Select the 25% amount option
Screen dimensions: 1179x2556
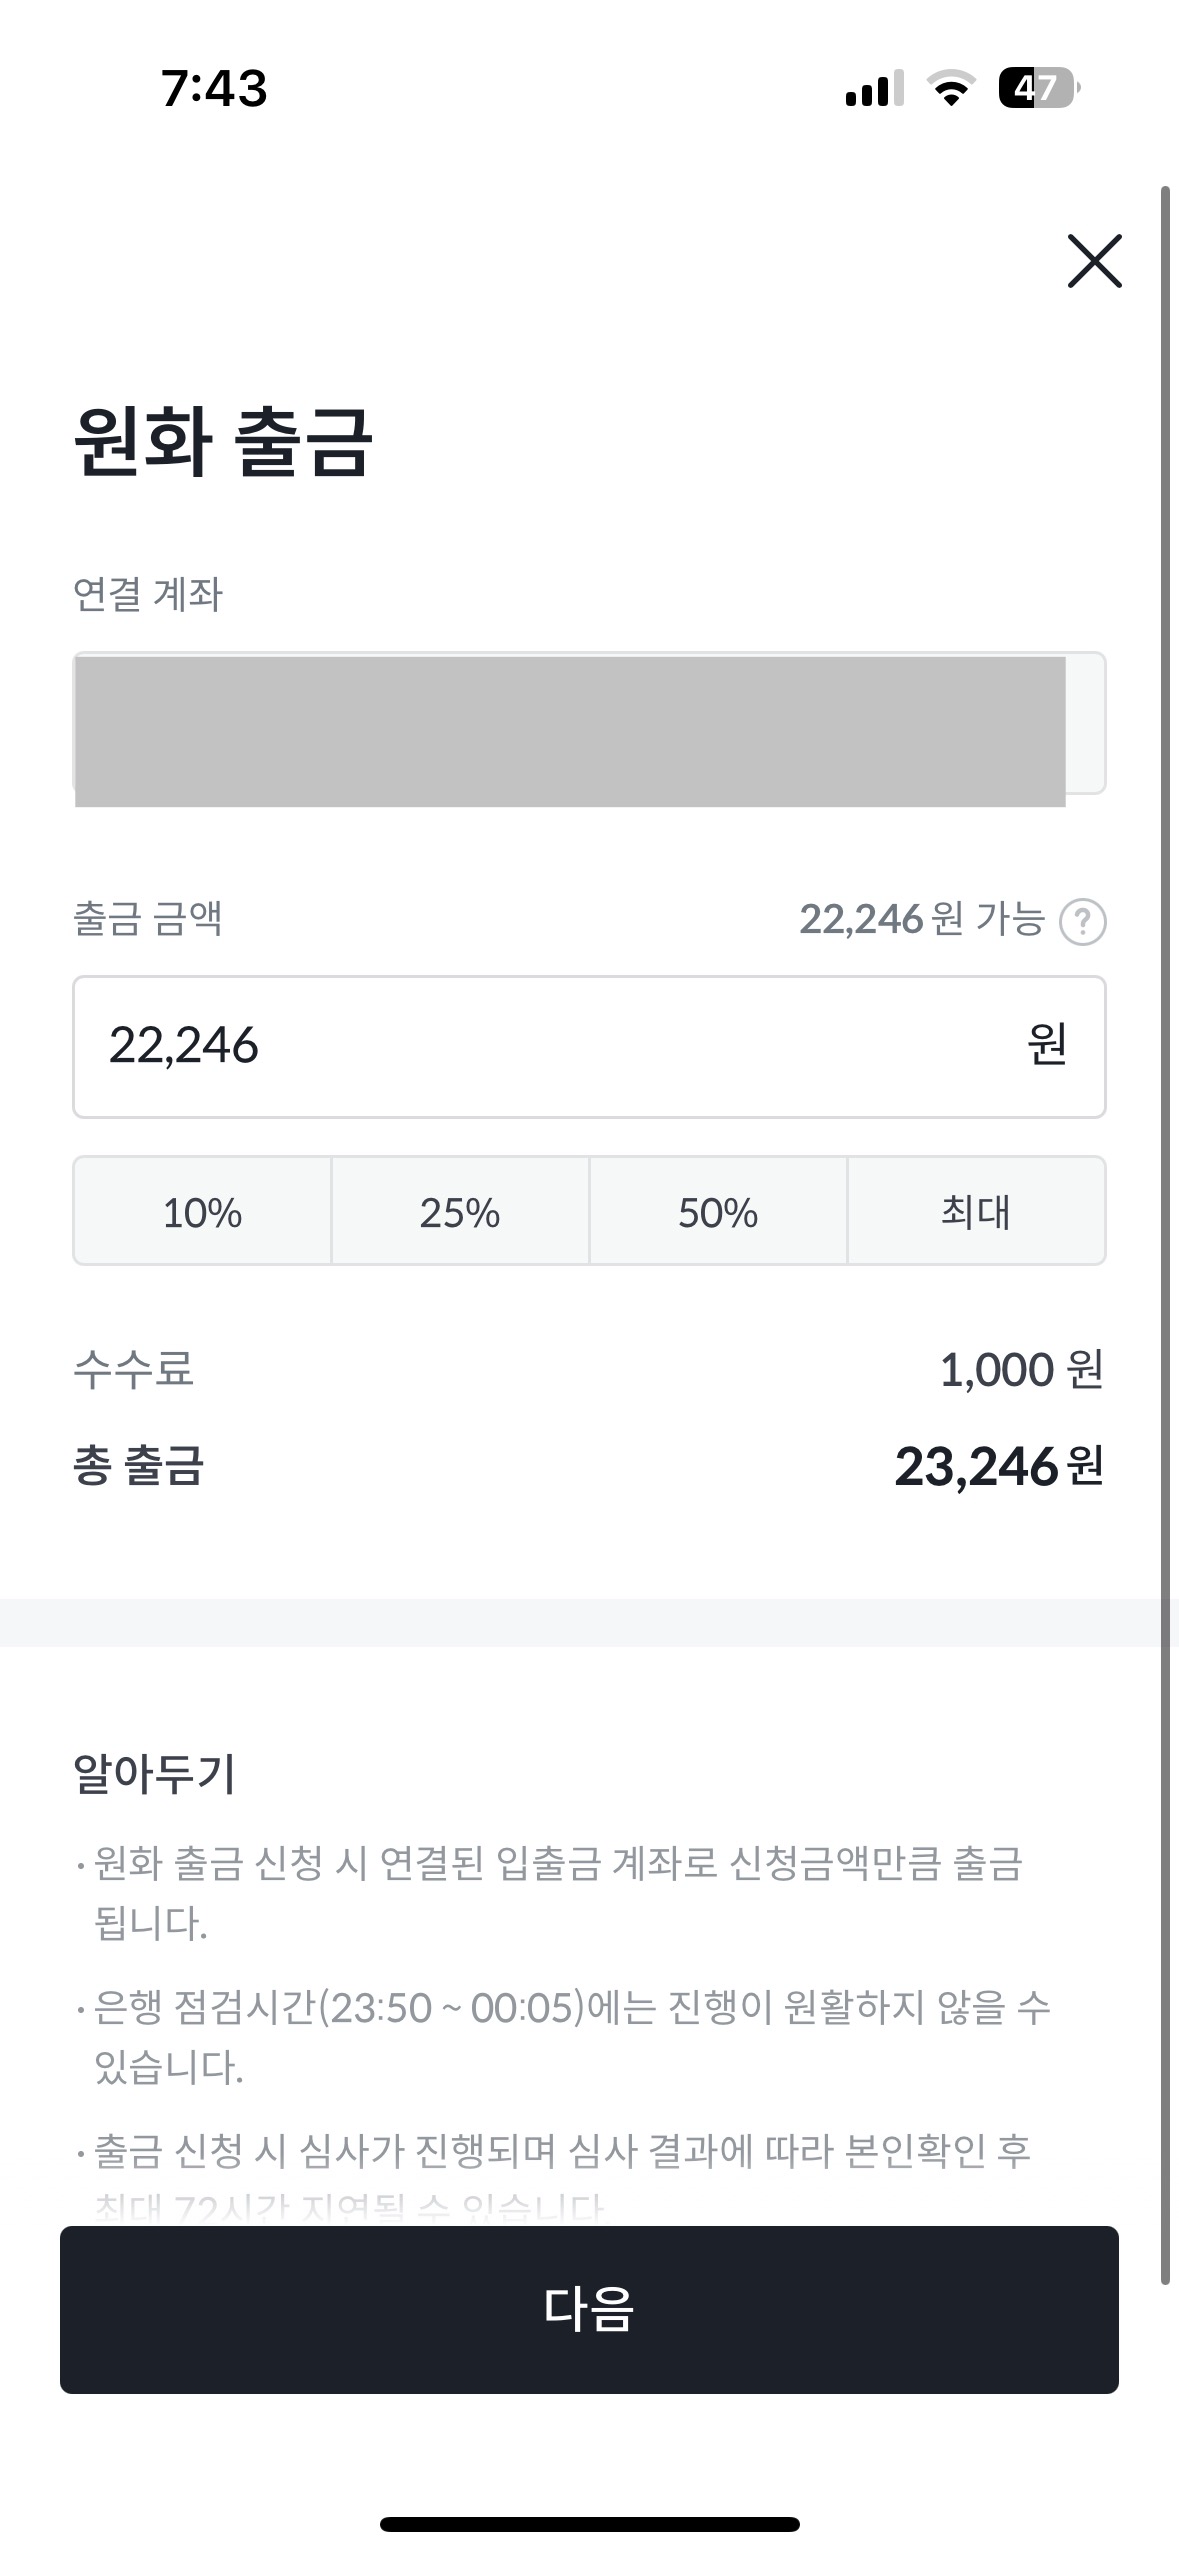(460, 1212)
